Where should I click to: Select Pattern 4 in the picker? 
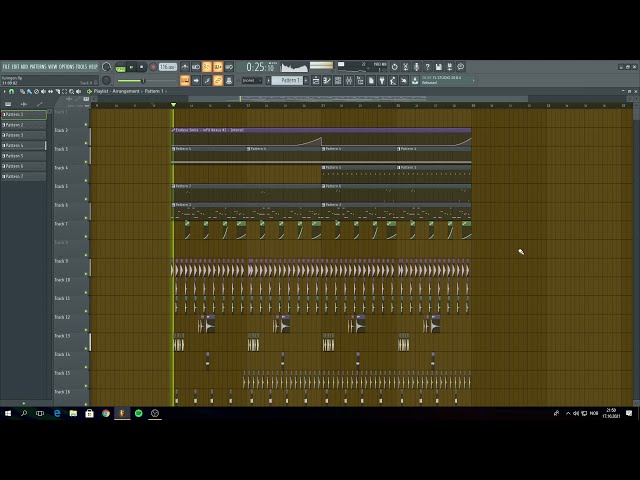pos(24,145)
